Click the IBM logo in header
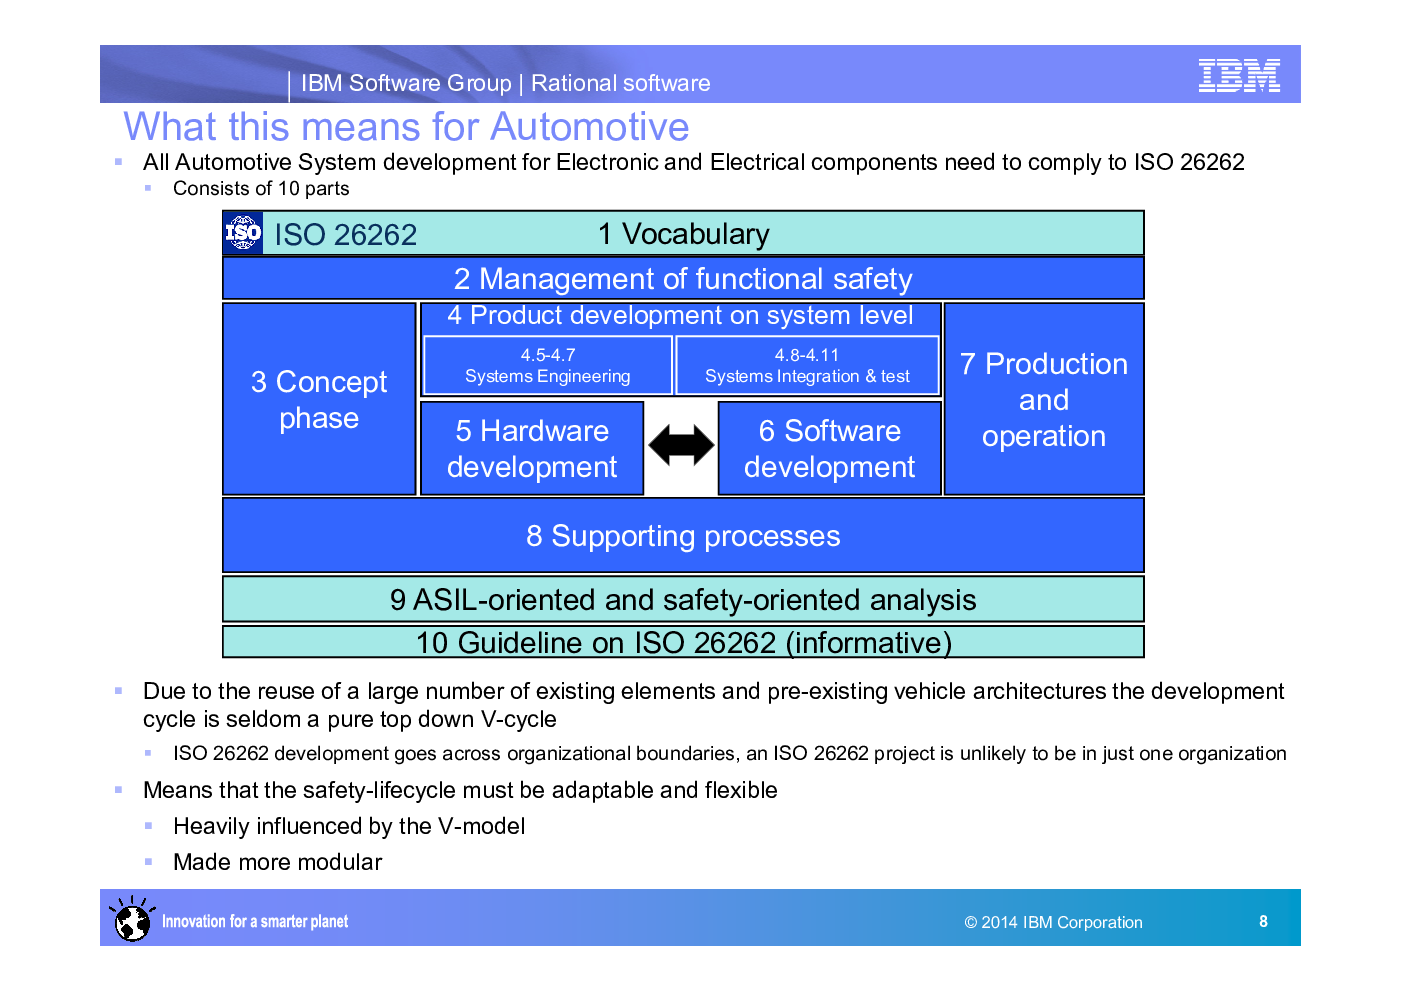The image size is (1403, 992). pyautogui.click(x=1239, y=76)
